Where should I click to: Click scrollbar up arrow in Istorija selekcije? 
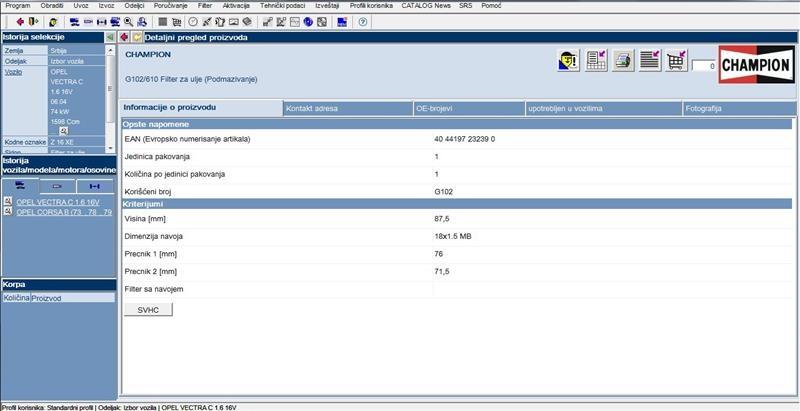[x=110, y=50]
